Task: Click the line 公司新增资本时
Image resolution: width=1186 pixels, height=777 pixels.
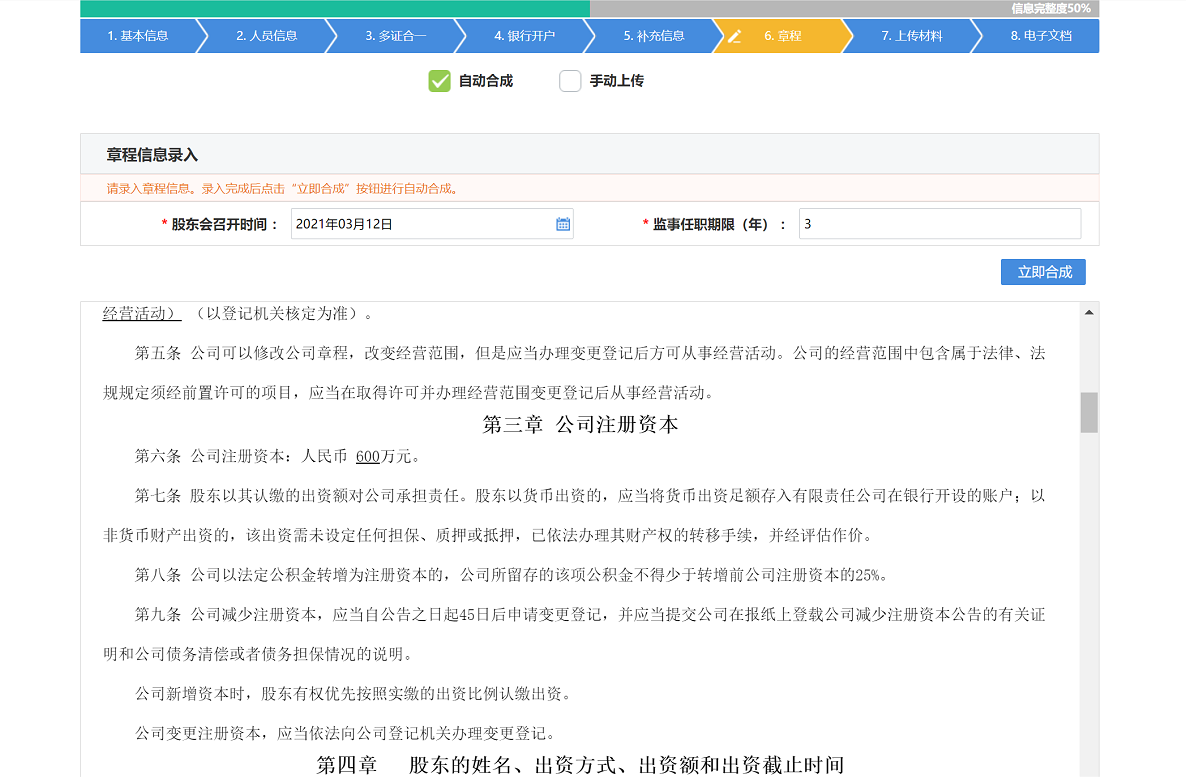Action: [x=353, y=694]
